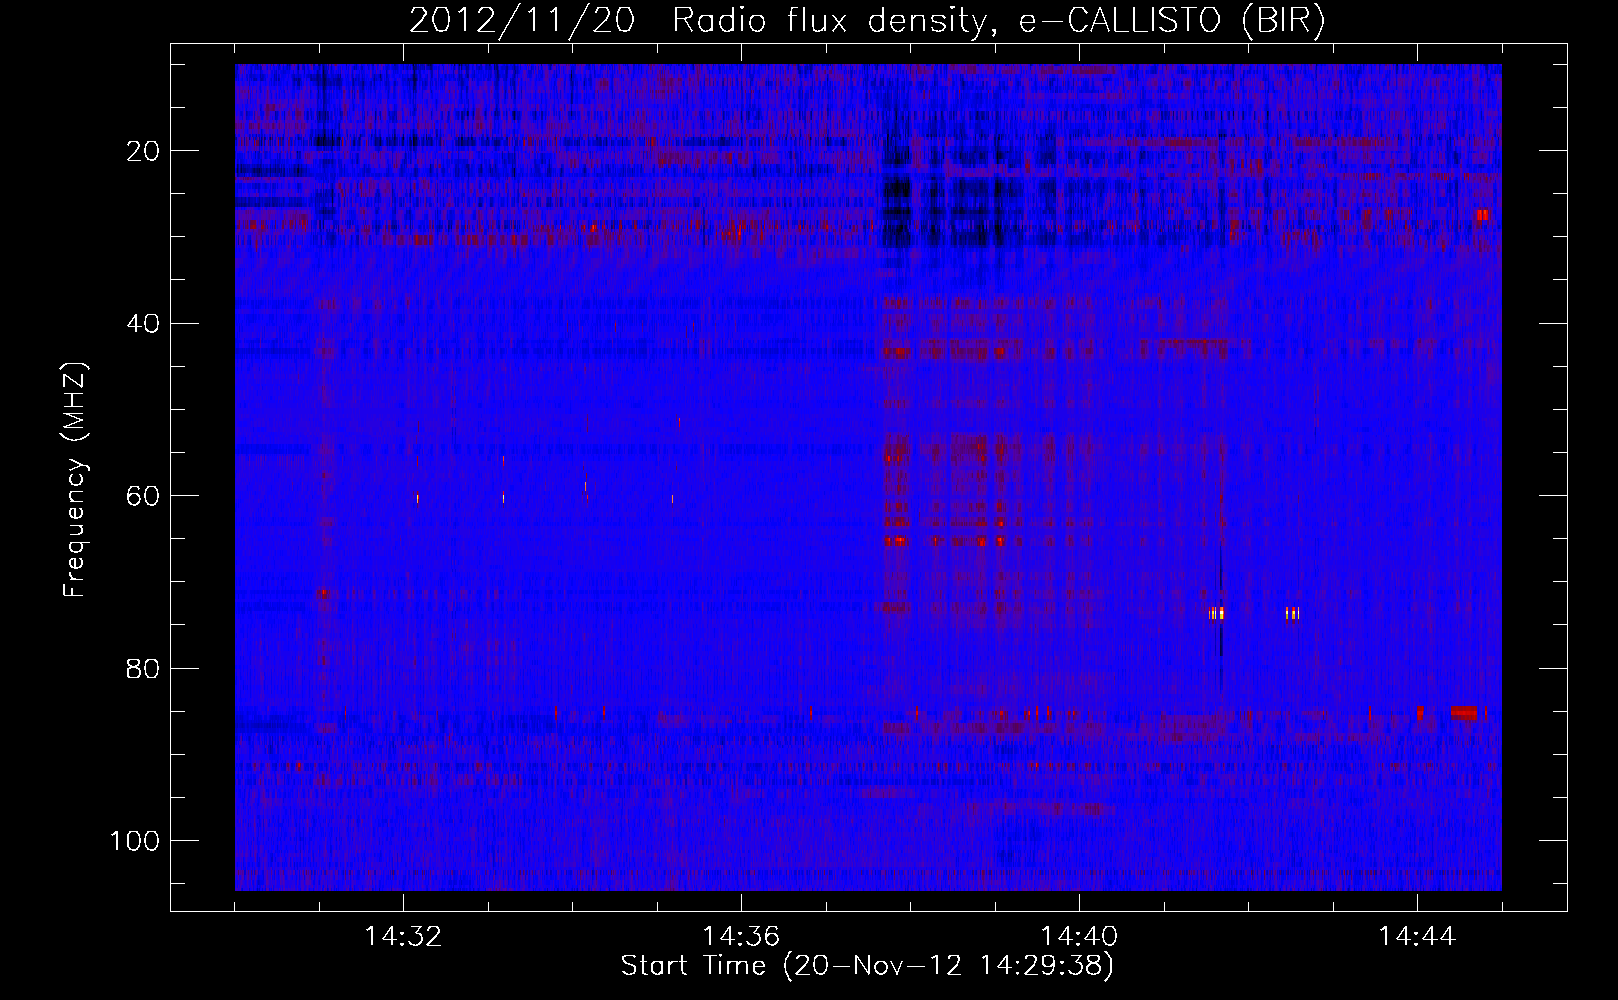
Task: Click the 14:44 time tick label
Action: (x=1417, y=937)
